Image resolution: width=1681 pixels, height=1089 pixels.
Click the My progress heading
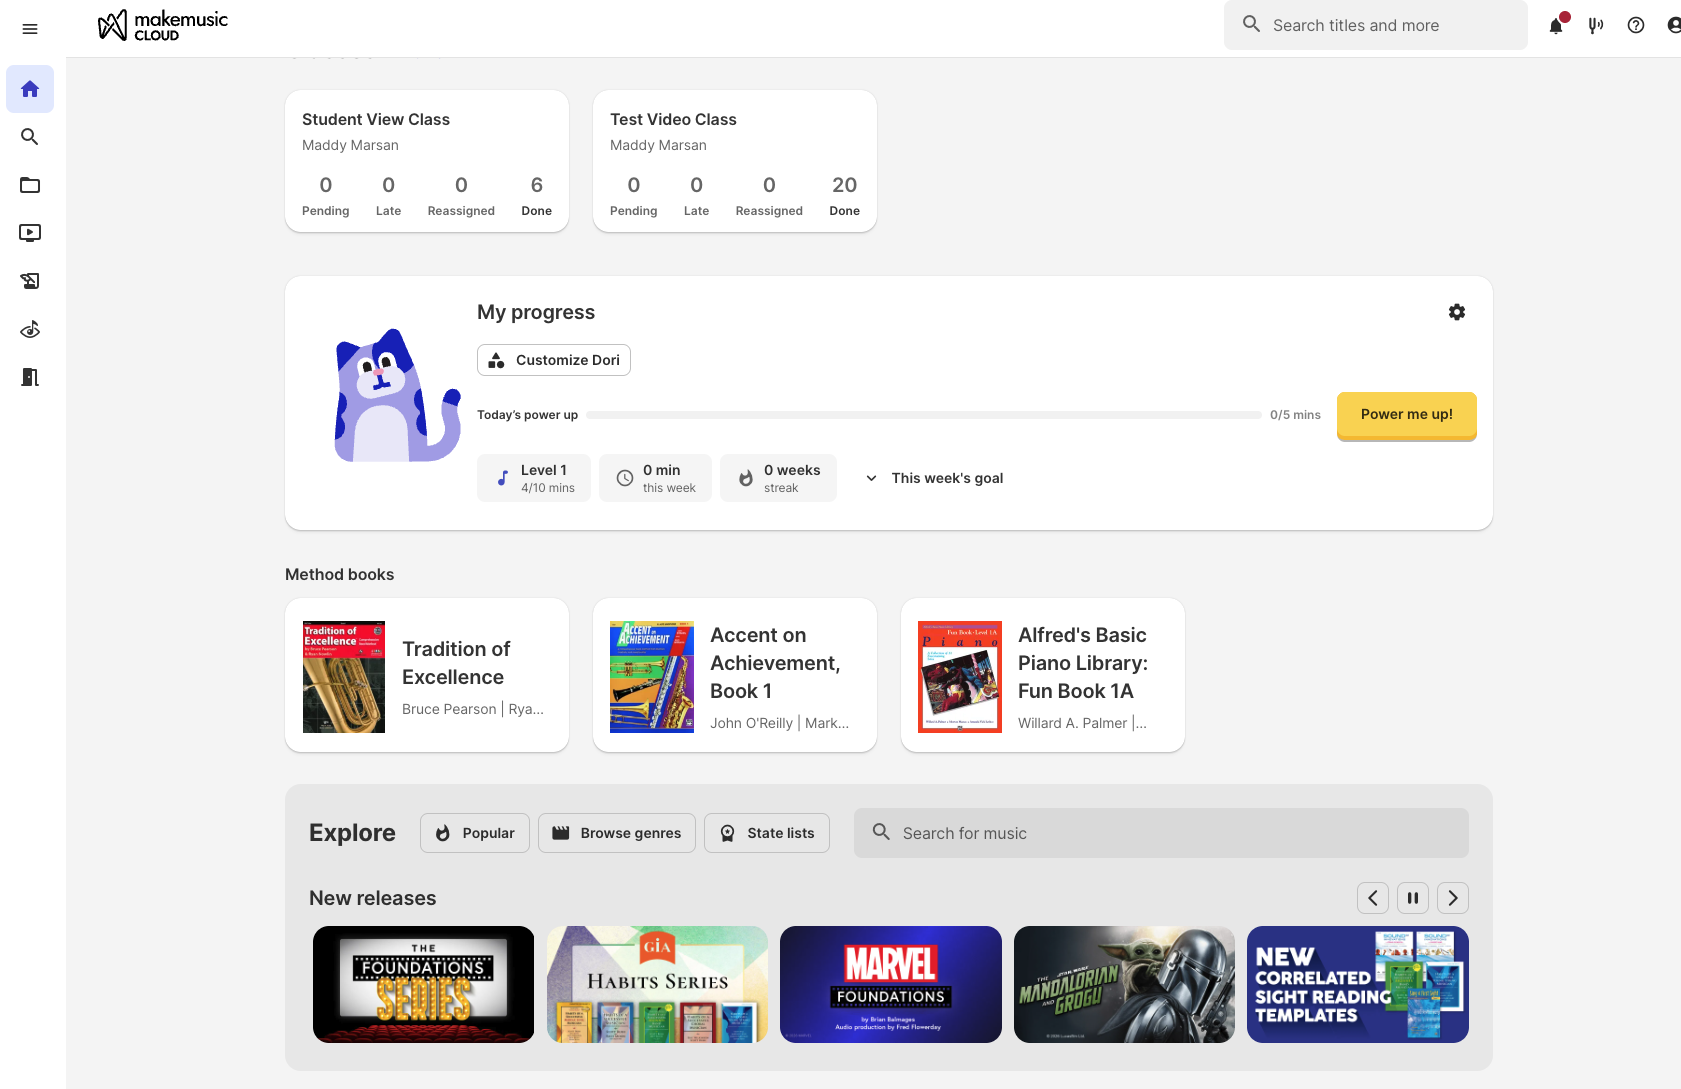pos(536,312)
